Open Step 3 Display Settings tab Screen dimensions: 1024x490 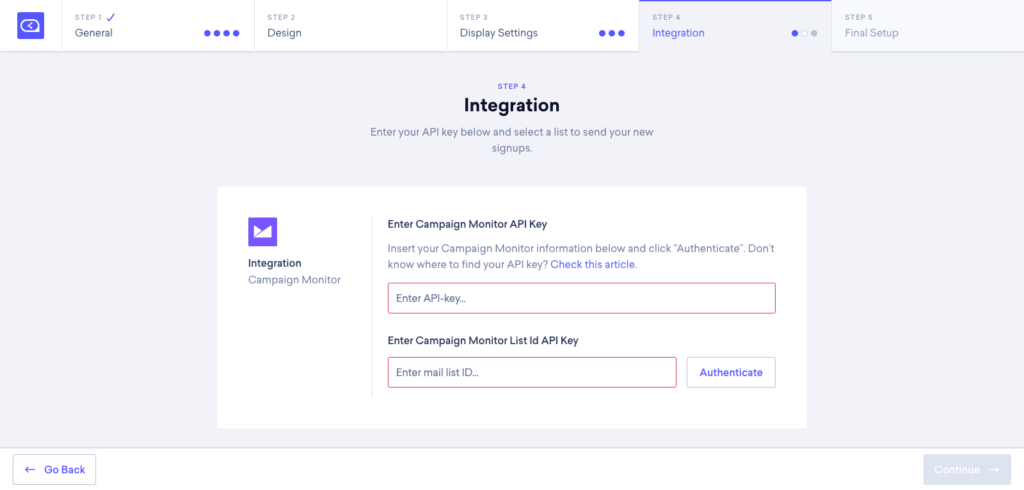coord(543,25)
